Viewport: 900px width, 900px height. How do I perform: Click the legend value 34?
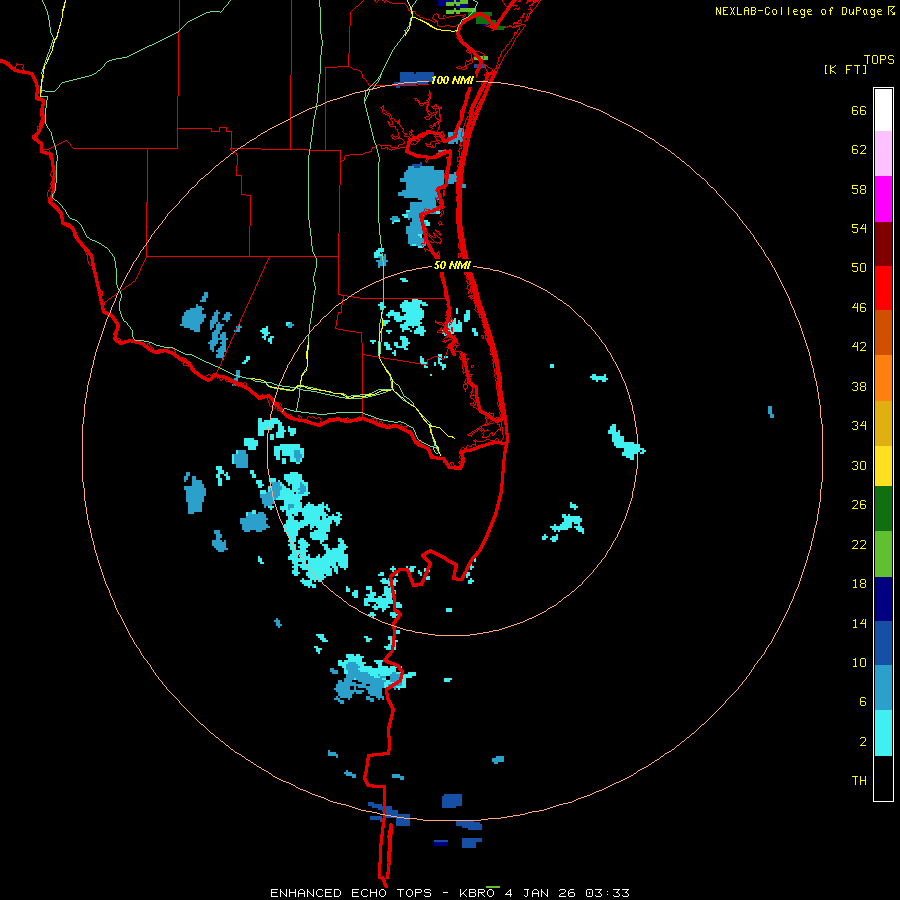pos(859,426)
